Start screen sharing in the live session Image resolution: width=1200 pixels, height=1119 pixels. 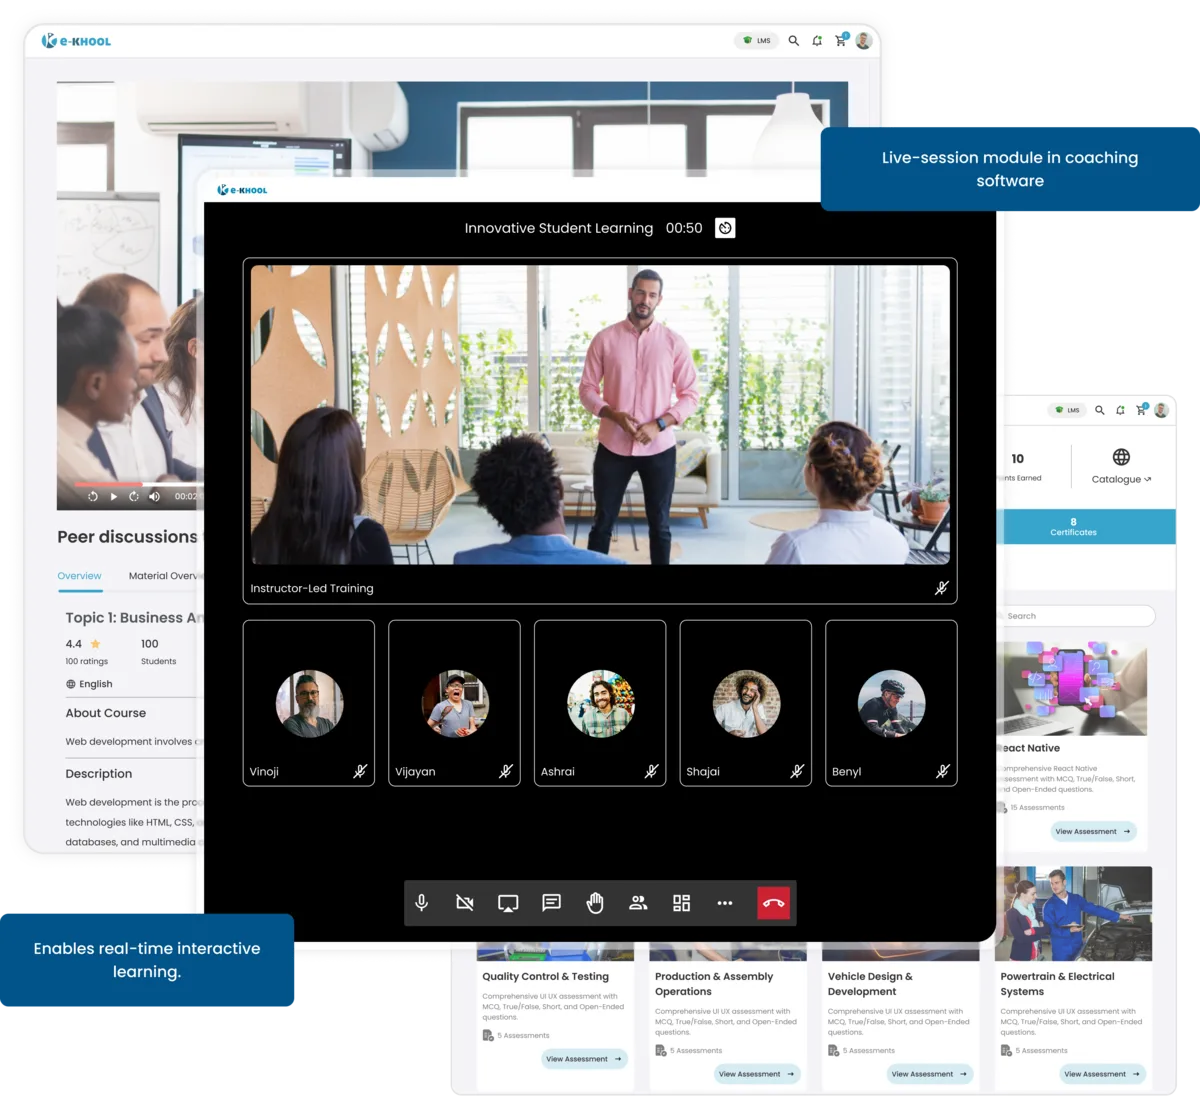pos(507,902)
